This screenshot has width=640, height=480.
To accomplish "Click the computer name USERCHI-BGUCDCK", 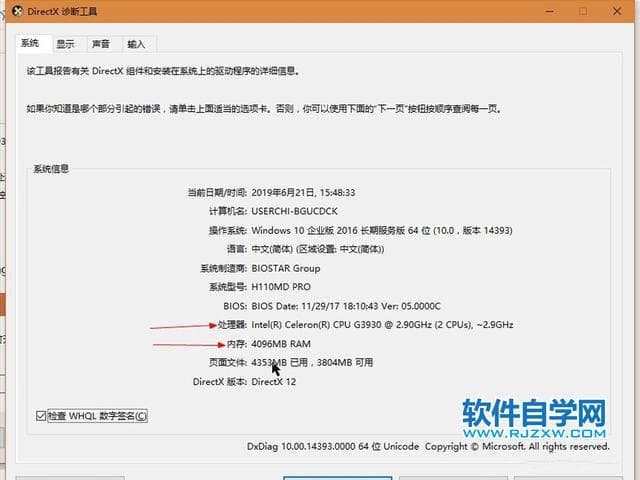I will [294, 211].
